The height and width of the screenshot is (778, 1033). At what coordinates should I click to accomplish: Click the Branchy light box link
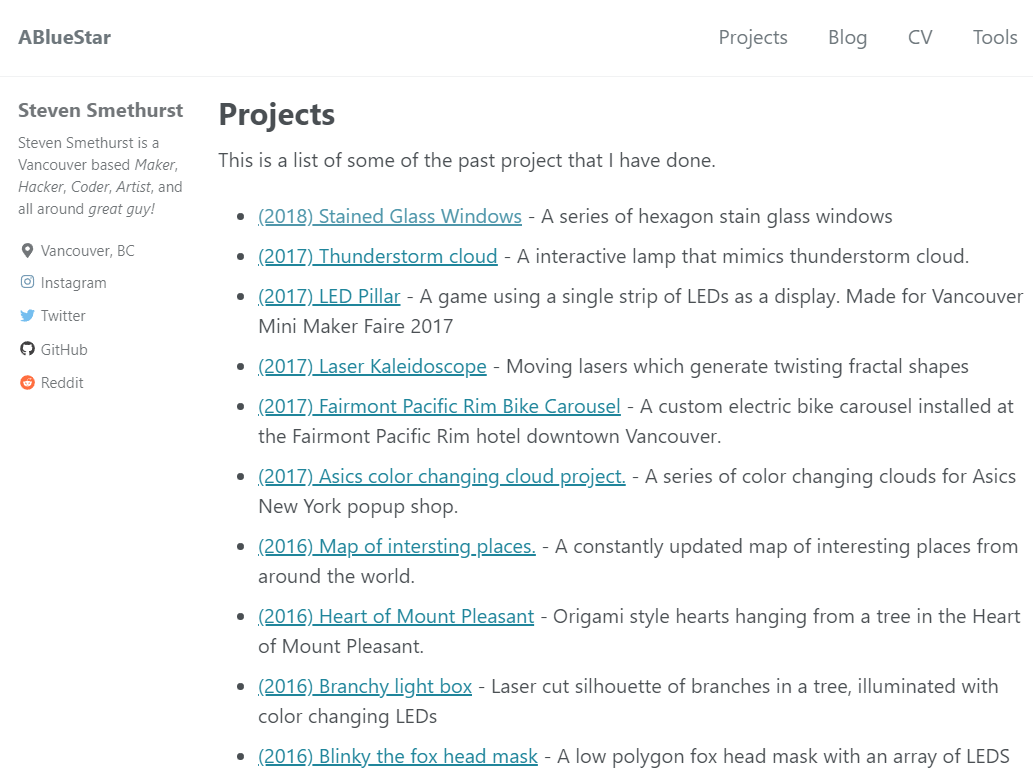point(365,687)
